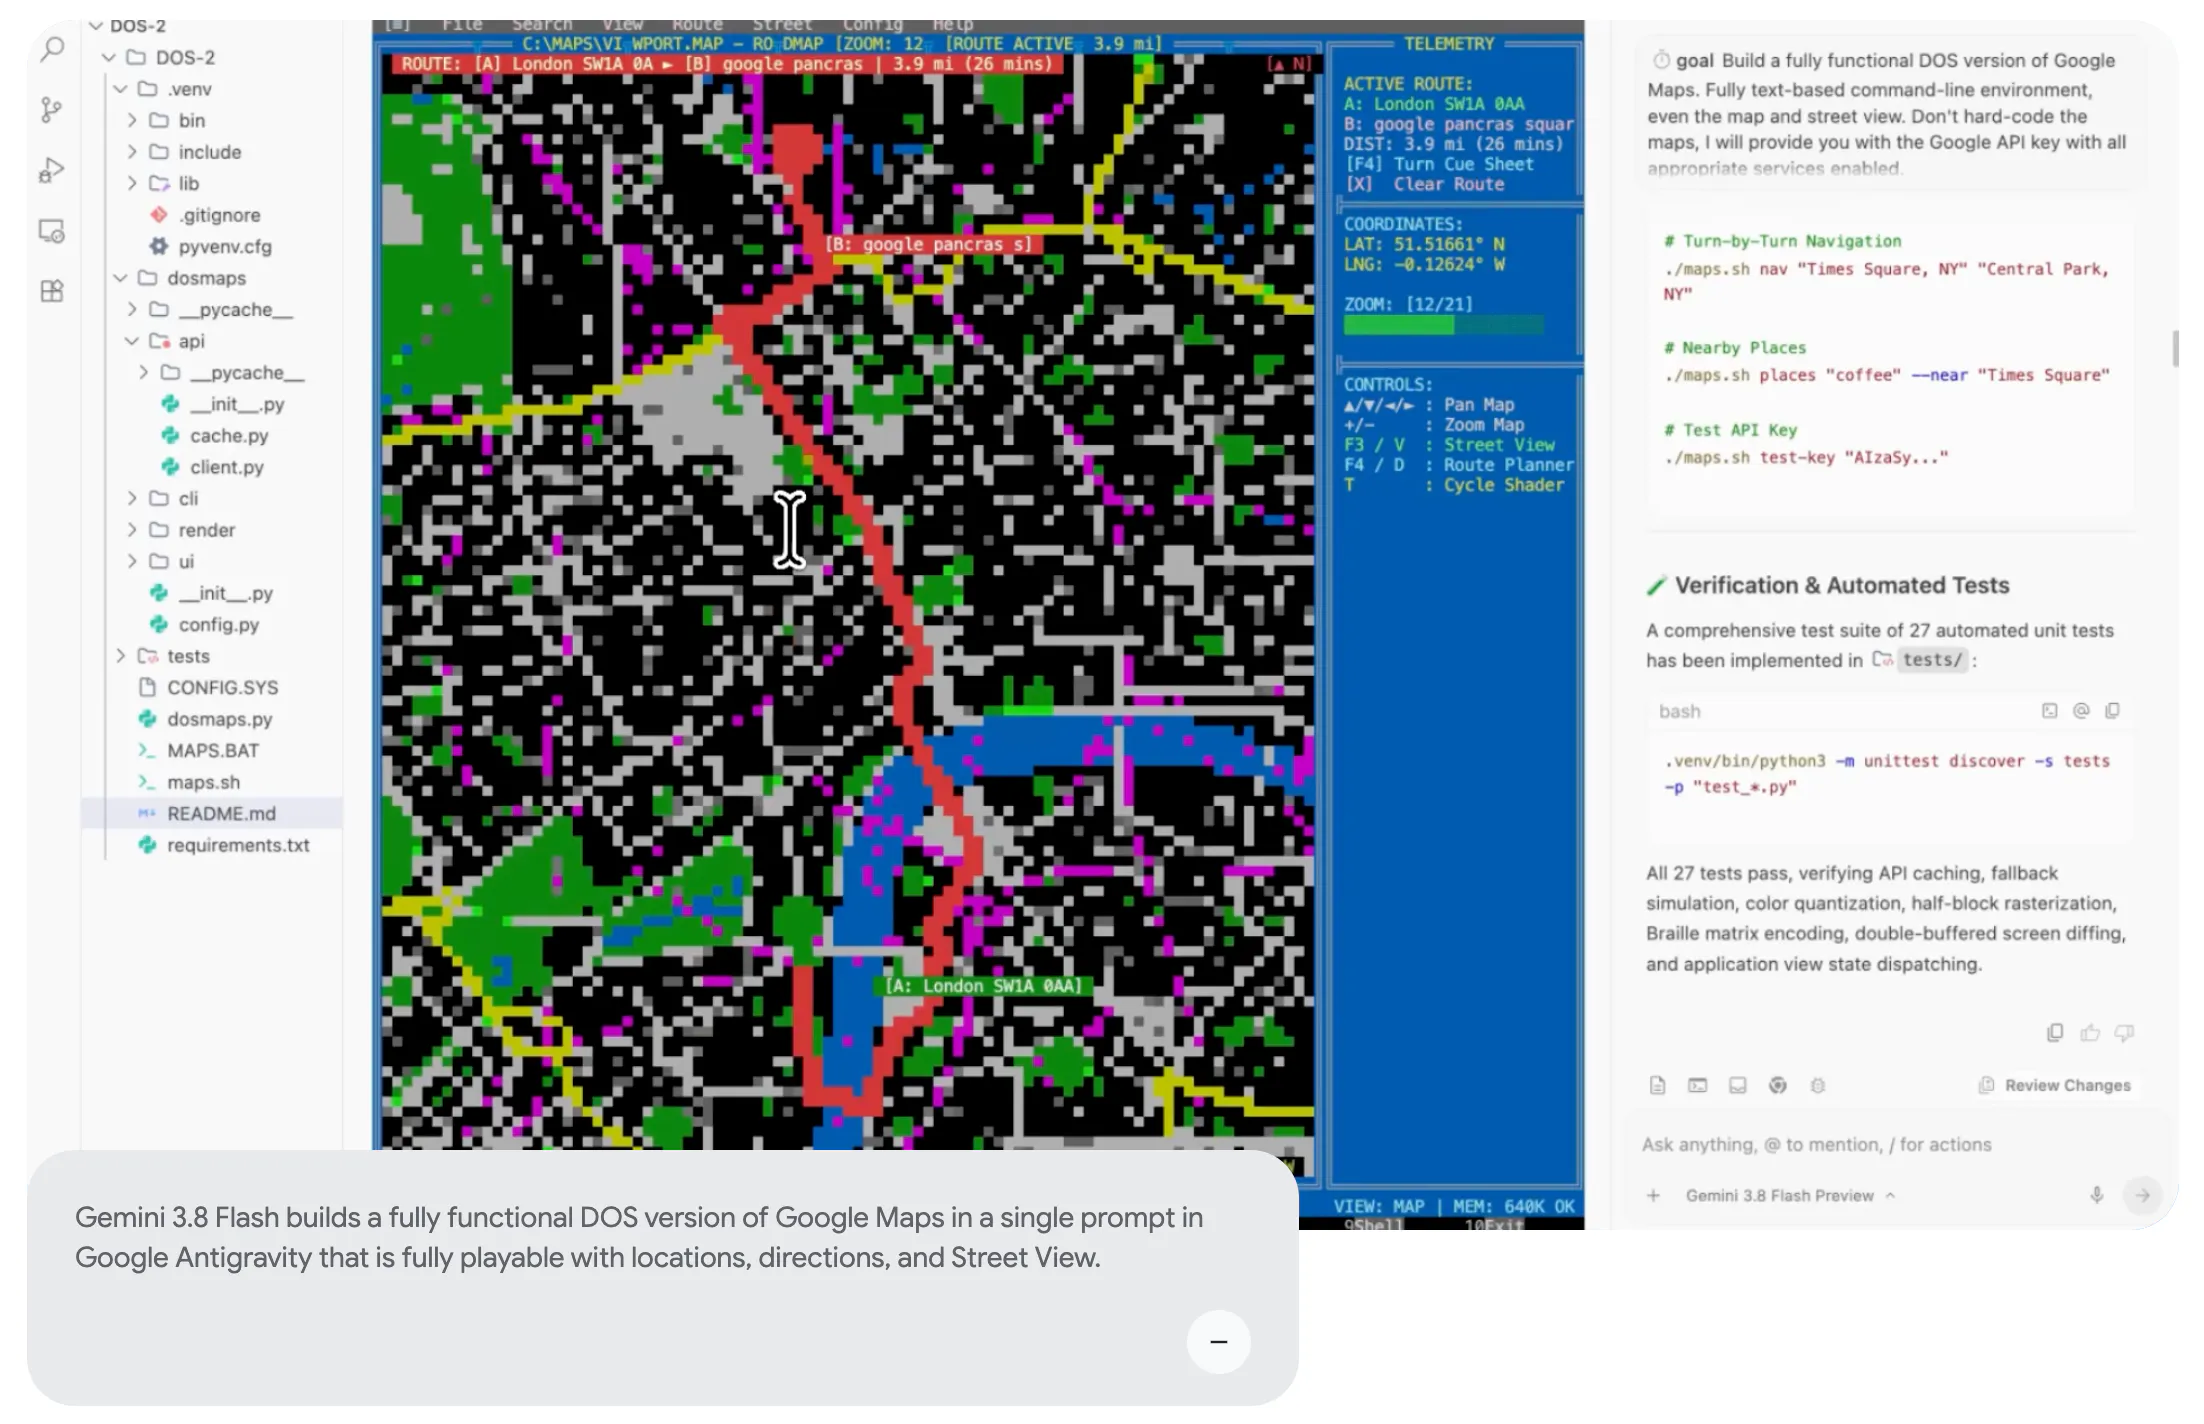This screenshot has height=1424, width=2204.
Task: Focus the Ask anything chat input field
Action: point(1890,1145)
